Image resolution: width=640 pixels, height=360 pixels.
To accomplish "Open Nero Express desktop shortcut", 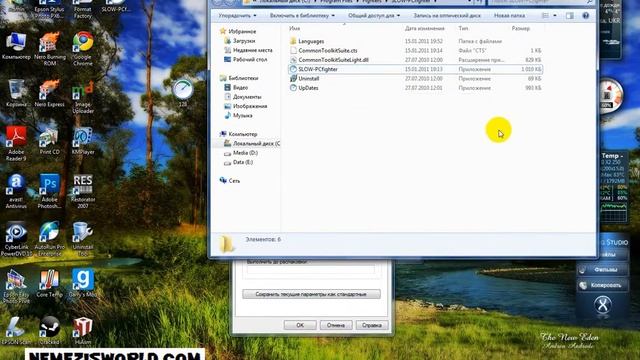I will pos(49,93).
